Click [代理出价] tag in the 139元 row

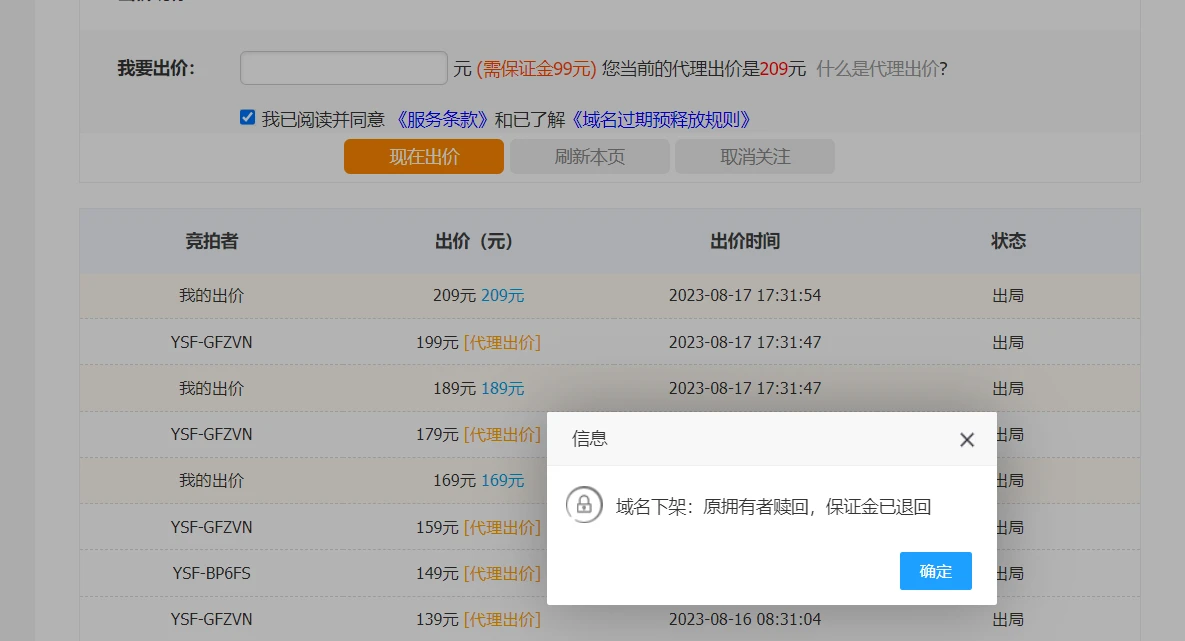click(501, 620)
